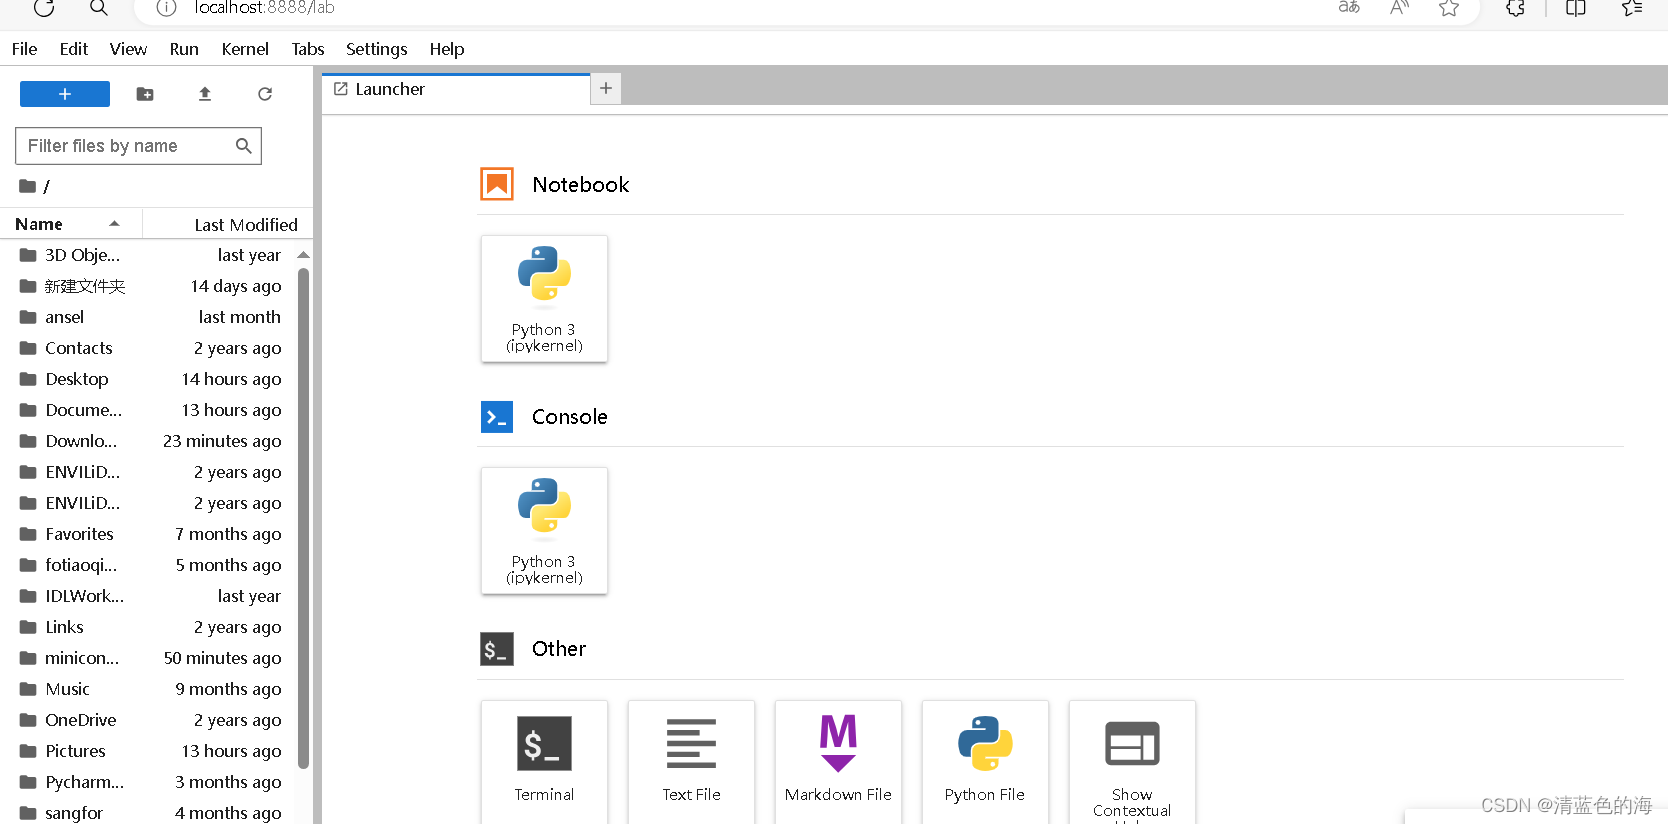Screen dimensions: 1668x824
Task: Open Show Contextual Help card
Action: point(1132,762)
